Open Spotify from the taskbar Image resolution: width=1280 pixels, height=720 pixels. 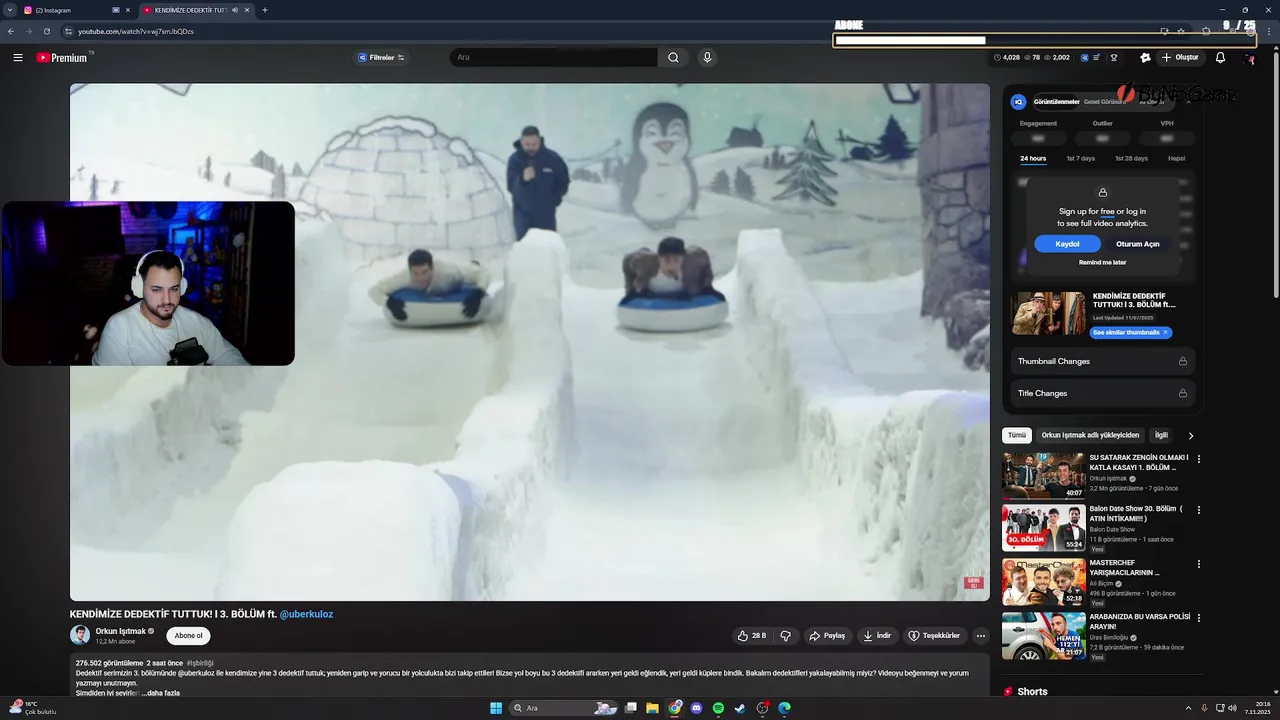718,708
